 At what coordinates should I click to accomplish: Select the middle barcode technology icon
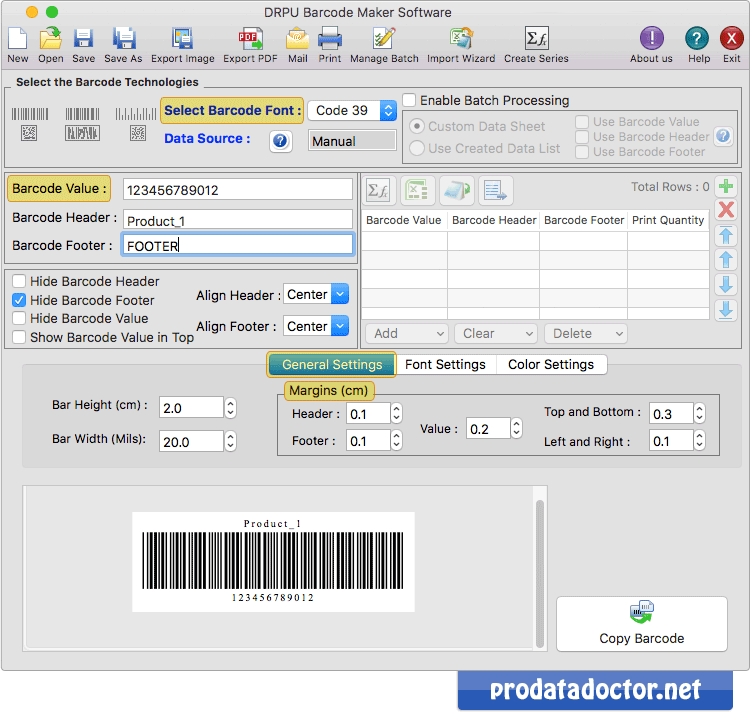coord(83,124)
